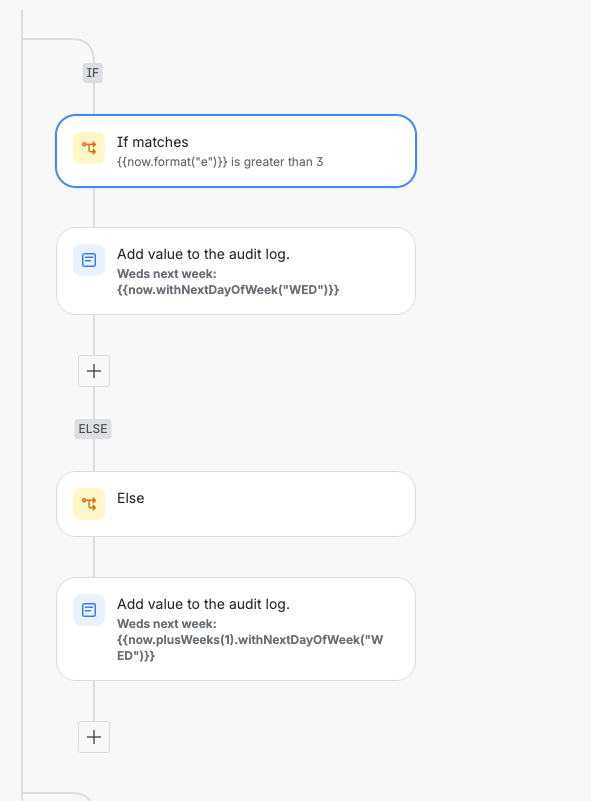Click audit log icon above the ELSE label
Screen dimensions: 591x801
pyautogui.click(x=89, y=260)
